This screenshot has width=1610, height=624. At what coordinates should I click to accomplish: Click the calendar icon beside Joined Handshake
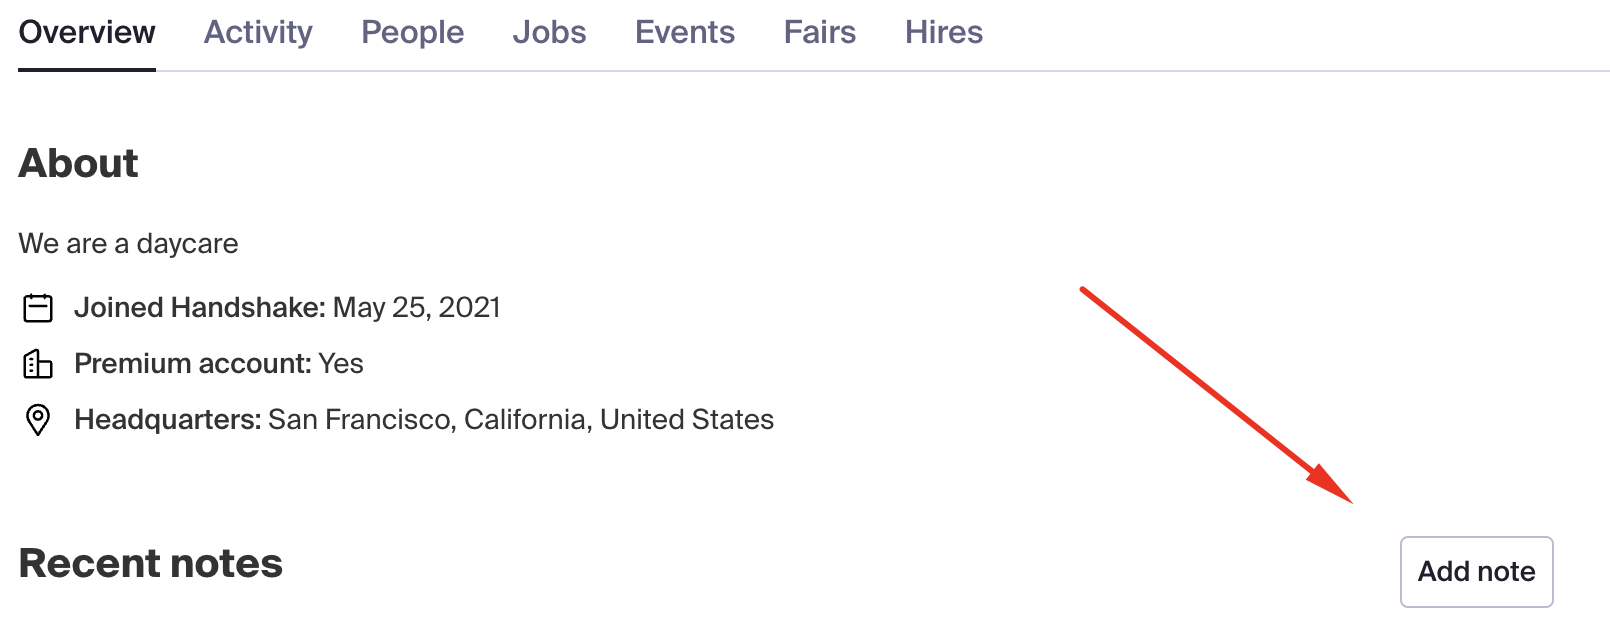point(38,308)
